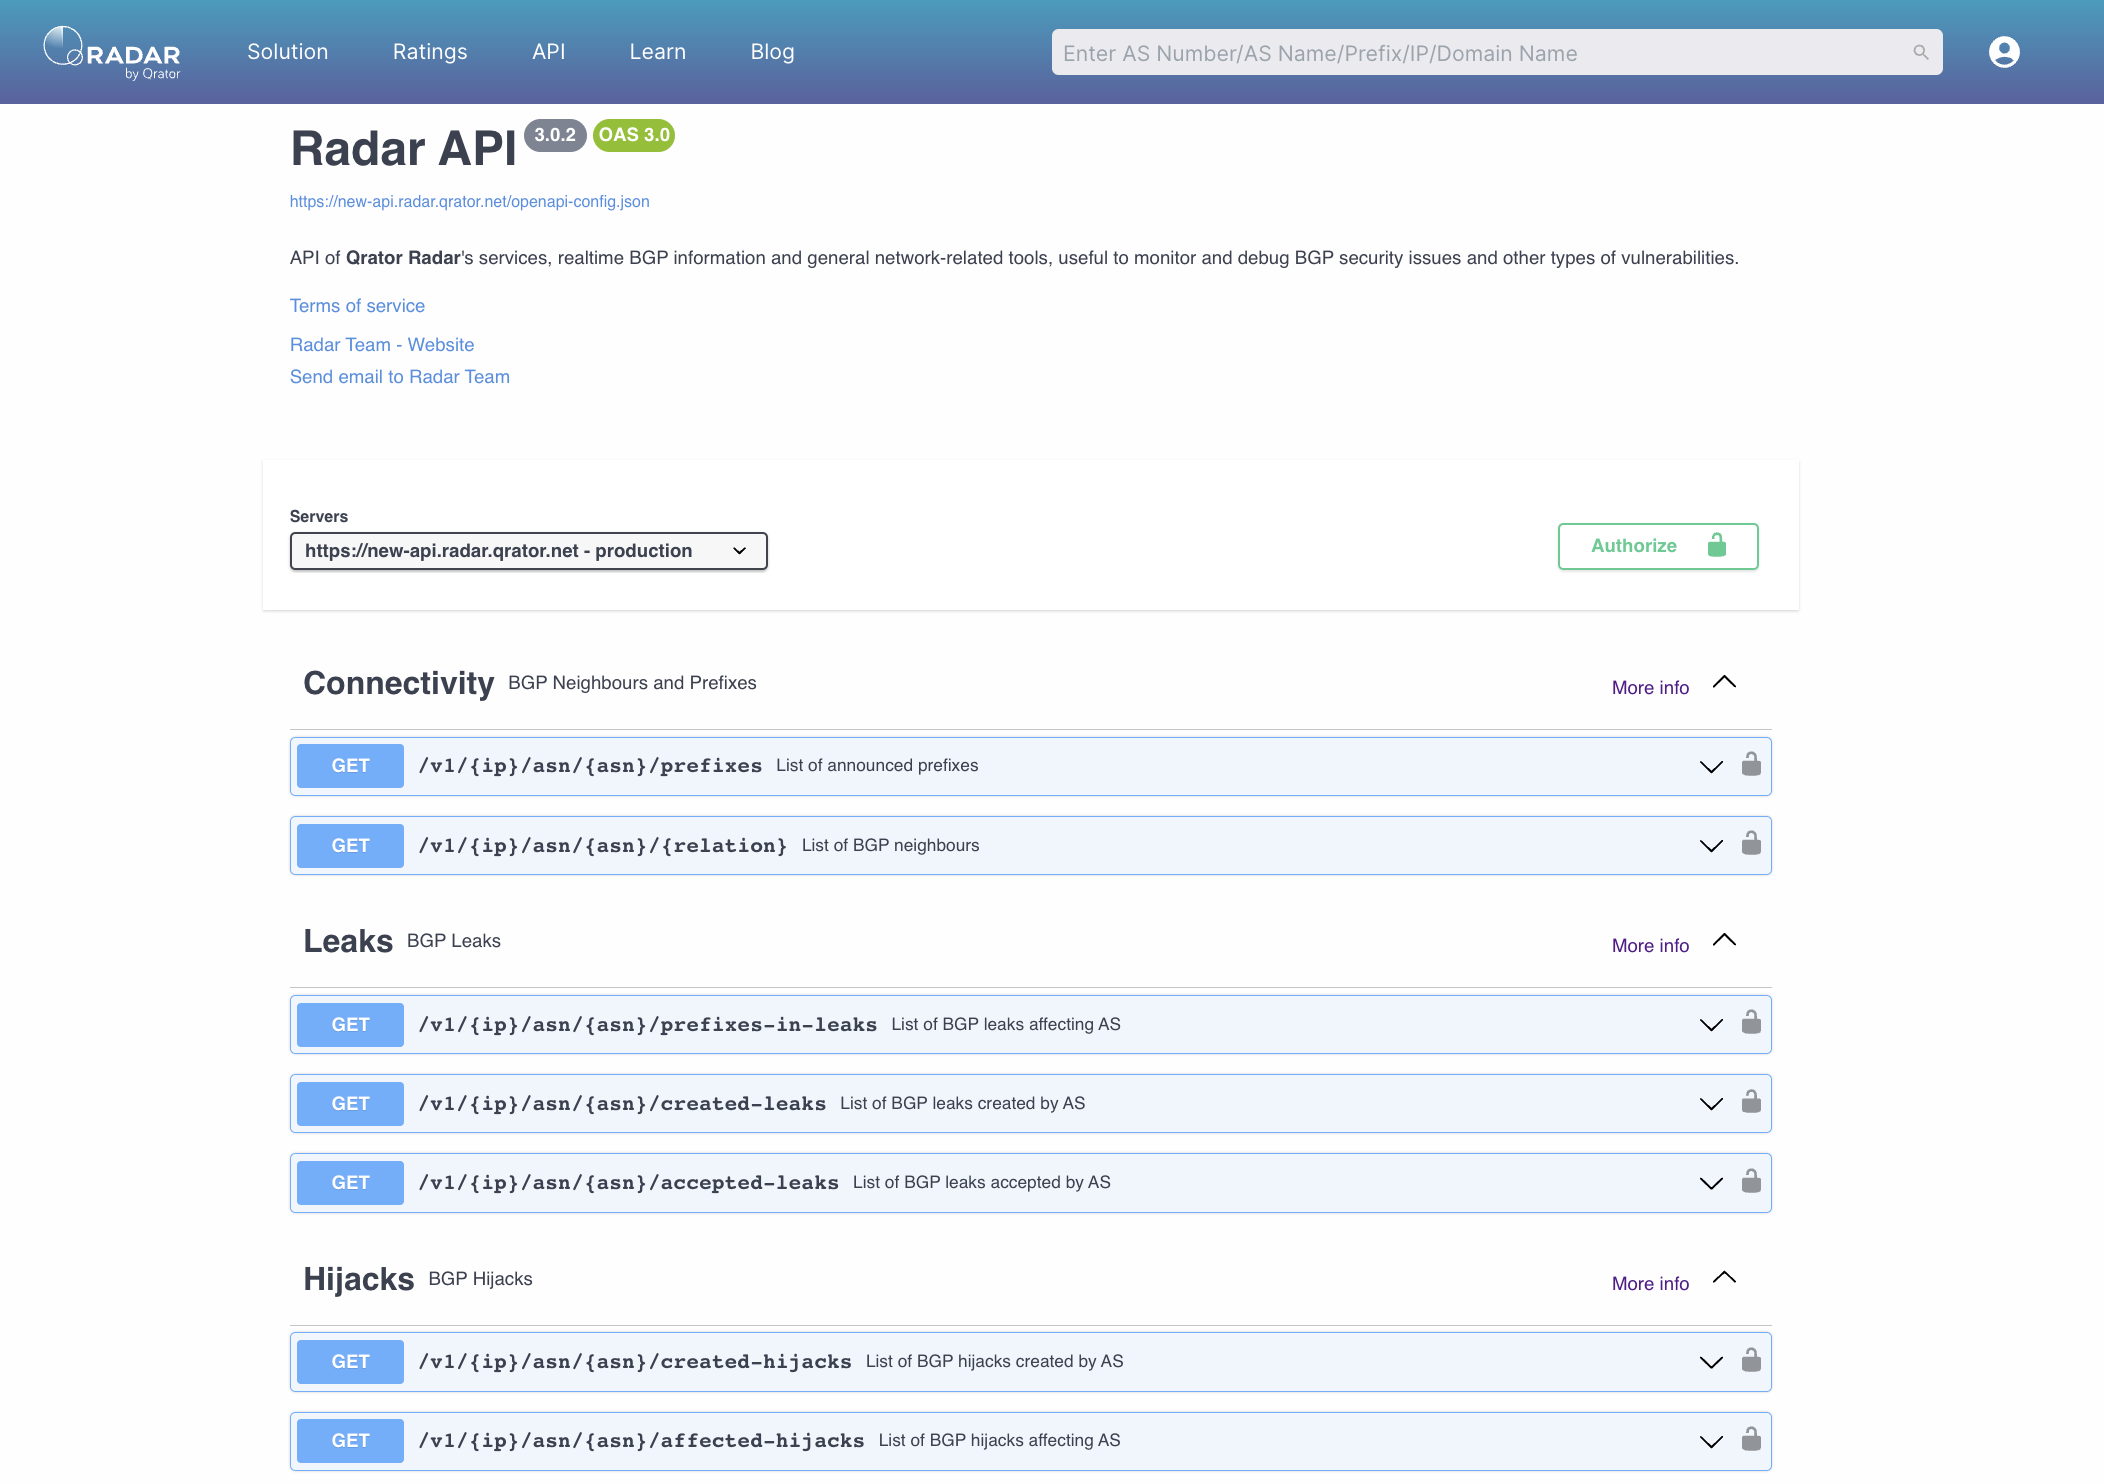This screenshot has width=2104, height=1484.
Task: Click lock icon on {relation} endpoint row
Action: coord(1751,844)
